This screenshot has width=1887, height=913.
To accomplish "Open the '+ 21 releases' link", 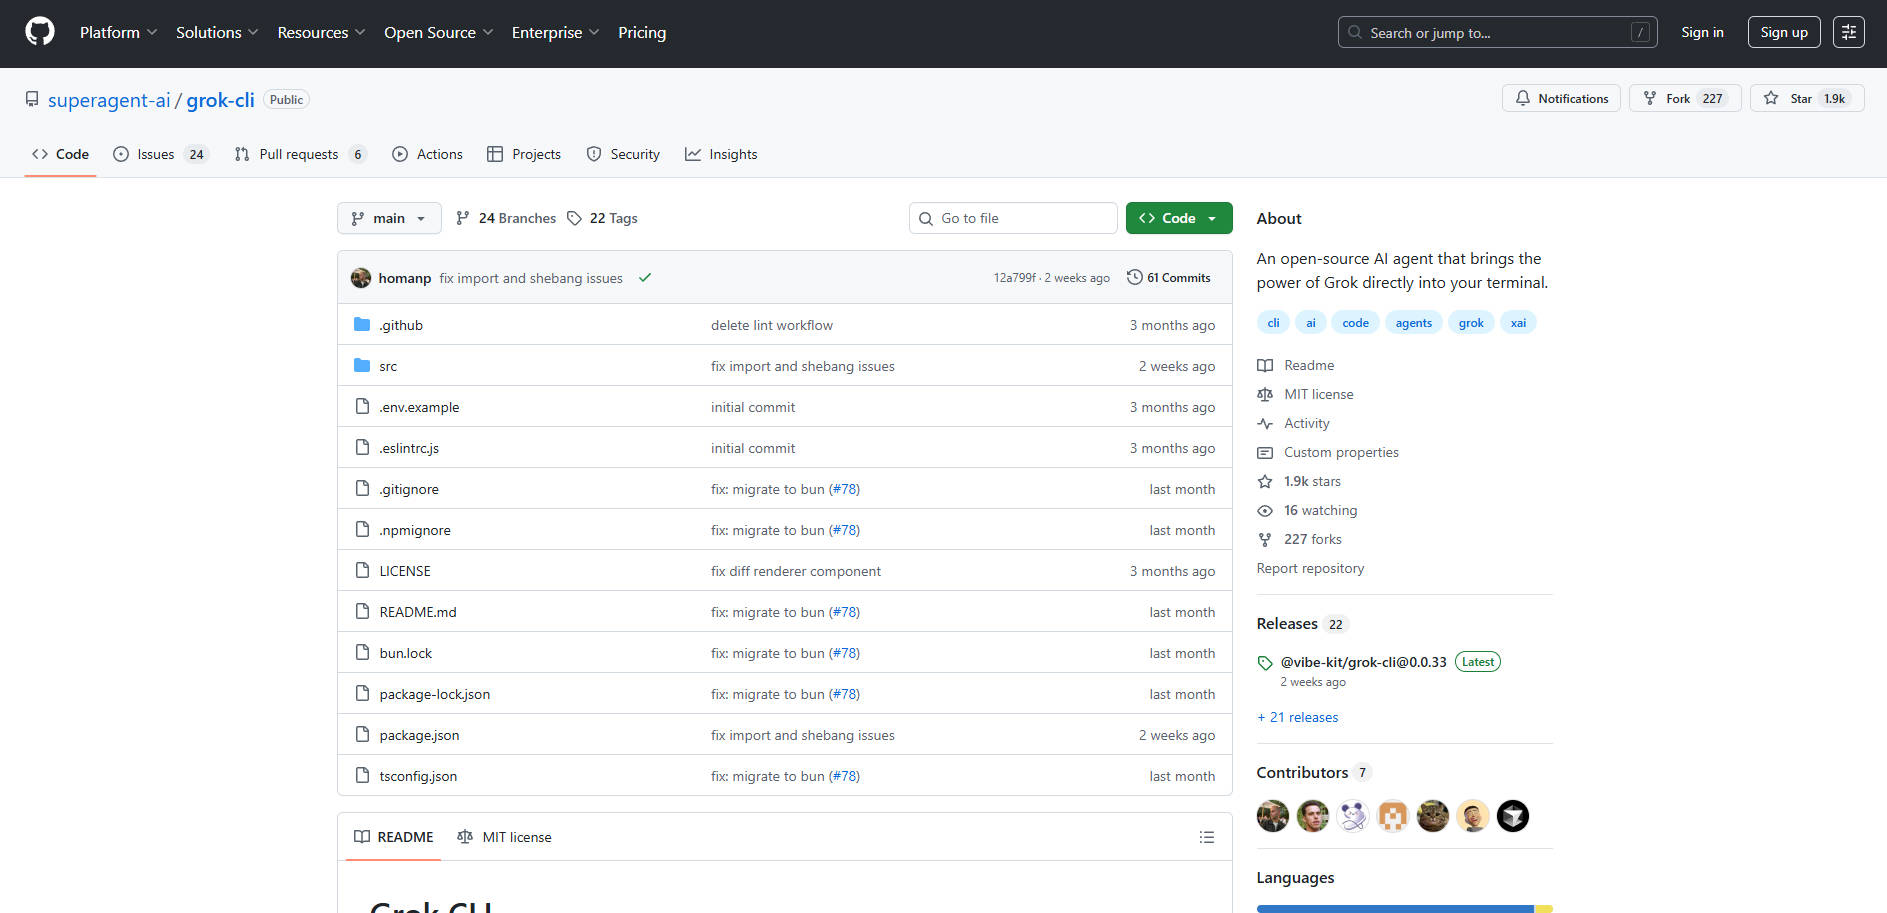I will pyautogui.click(x=1297, y=717).
